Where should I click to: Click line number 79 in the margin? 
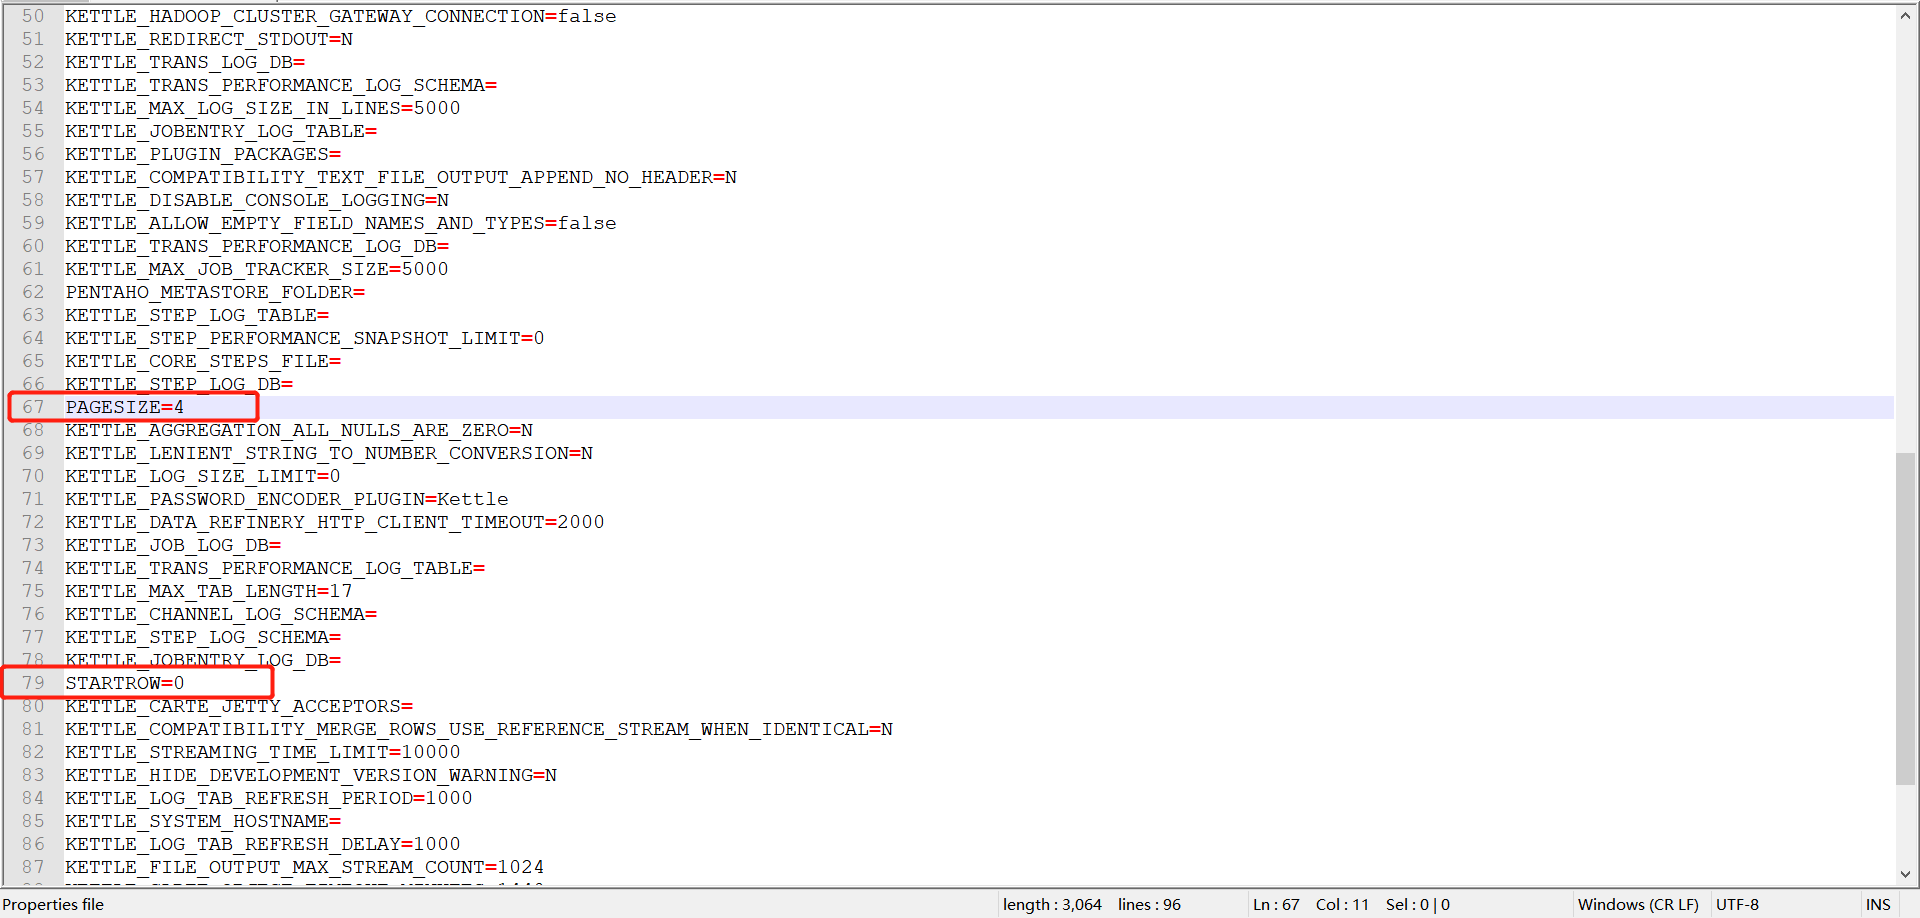click(x=33, y=683)
